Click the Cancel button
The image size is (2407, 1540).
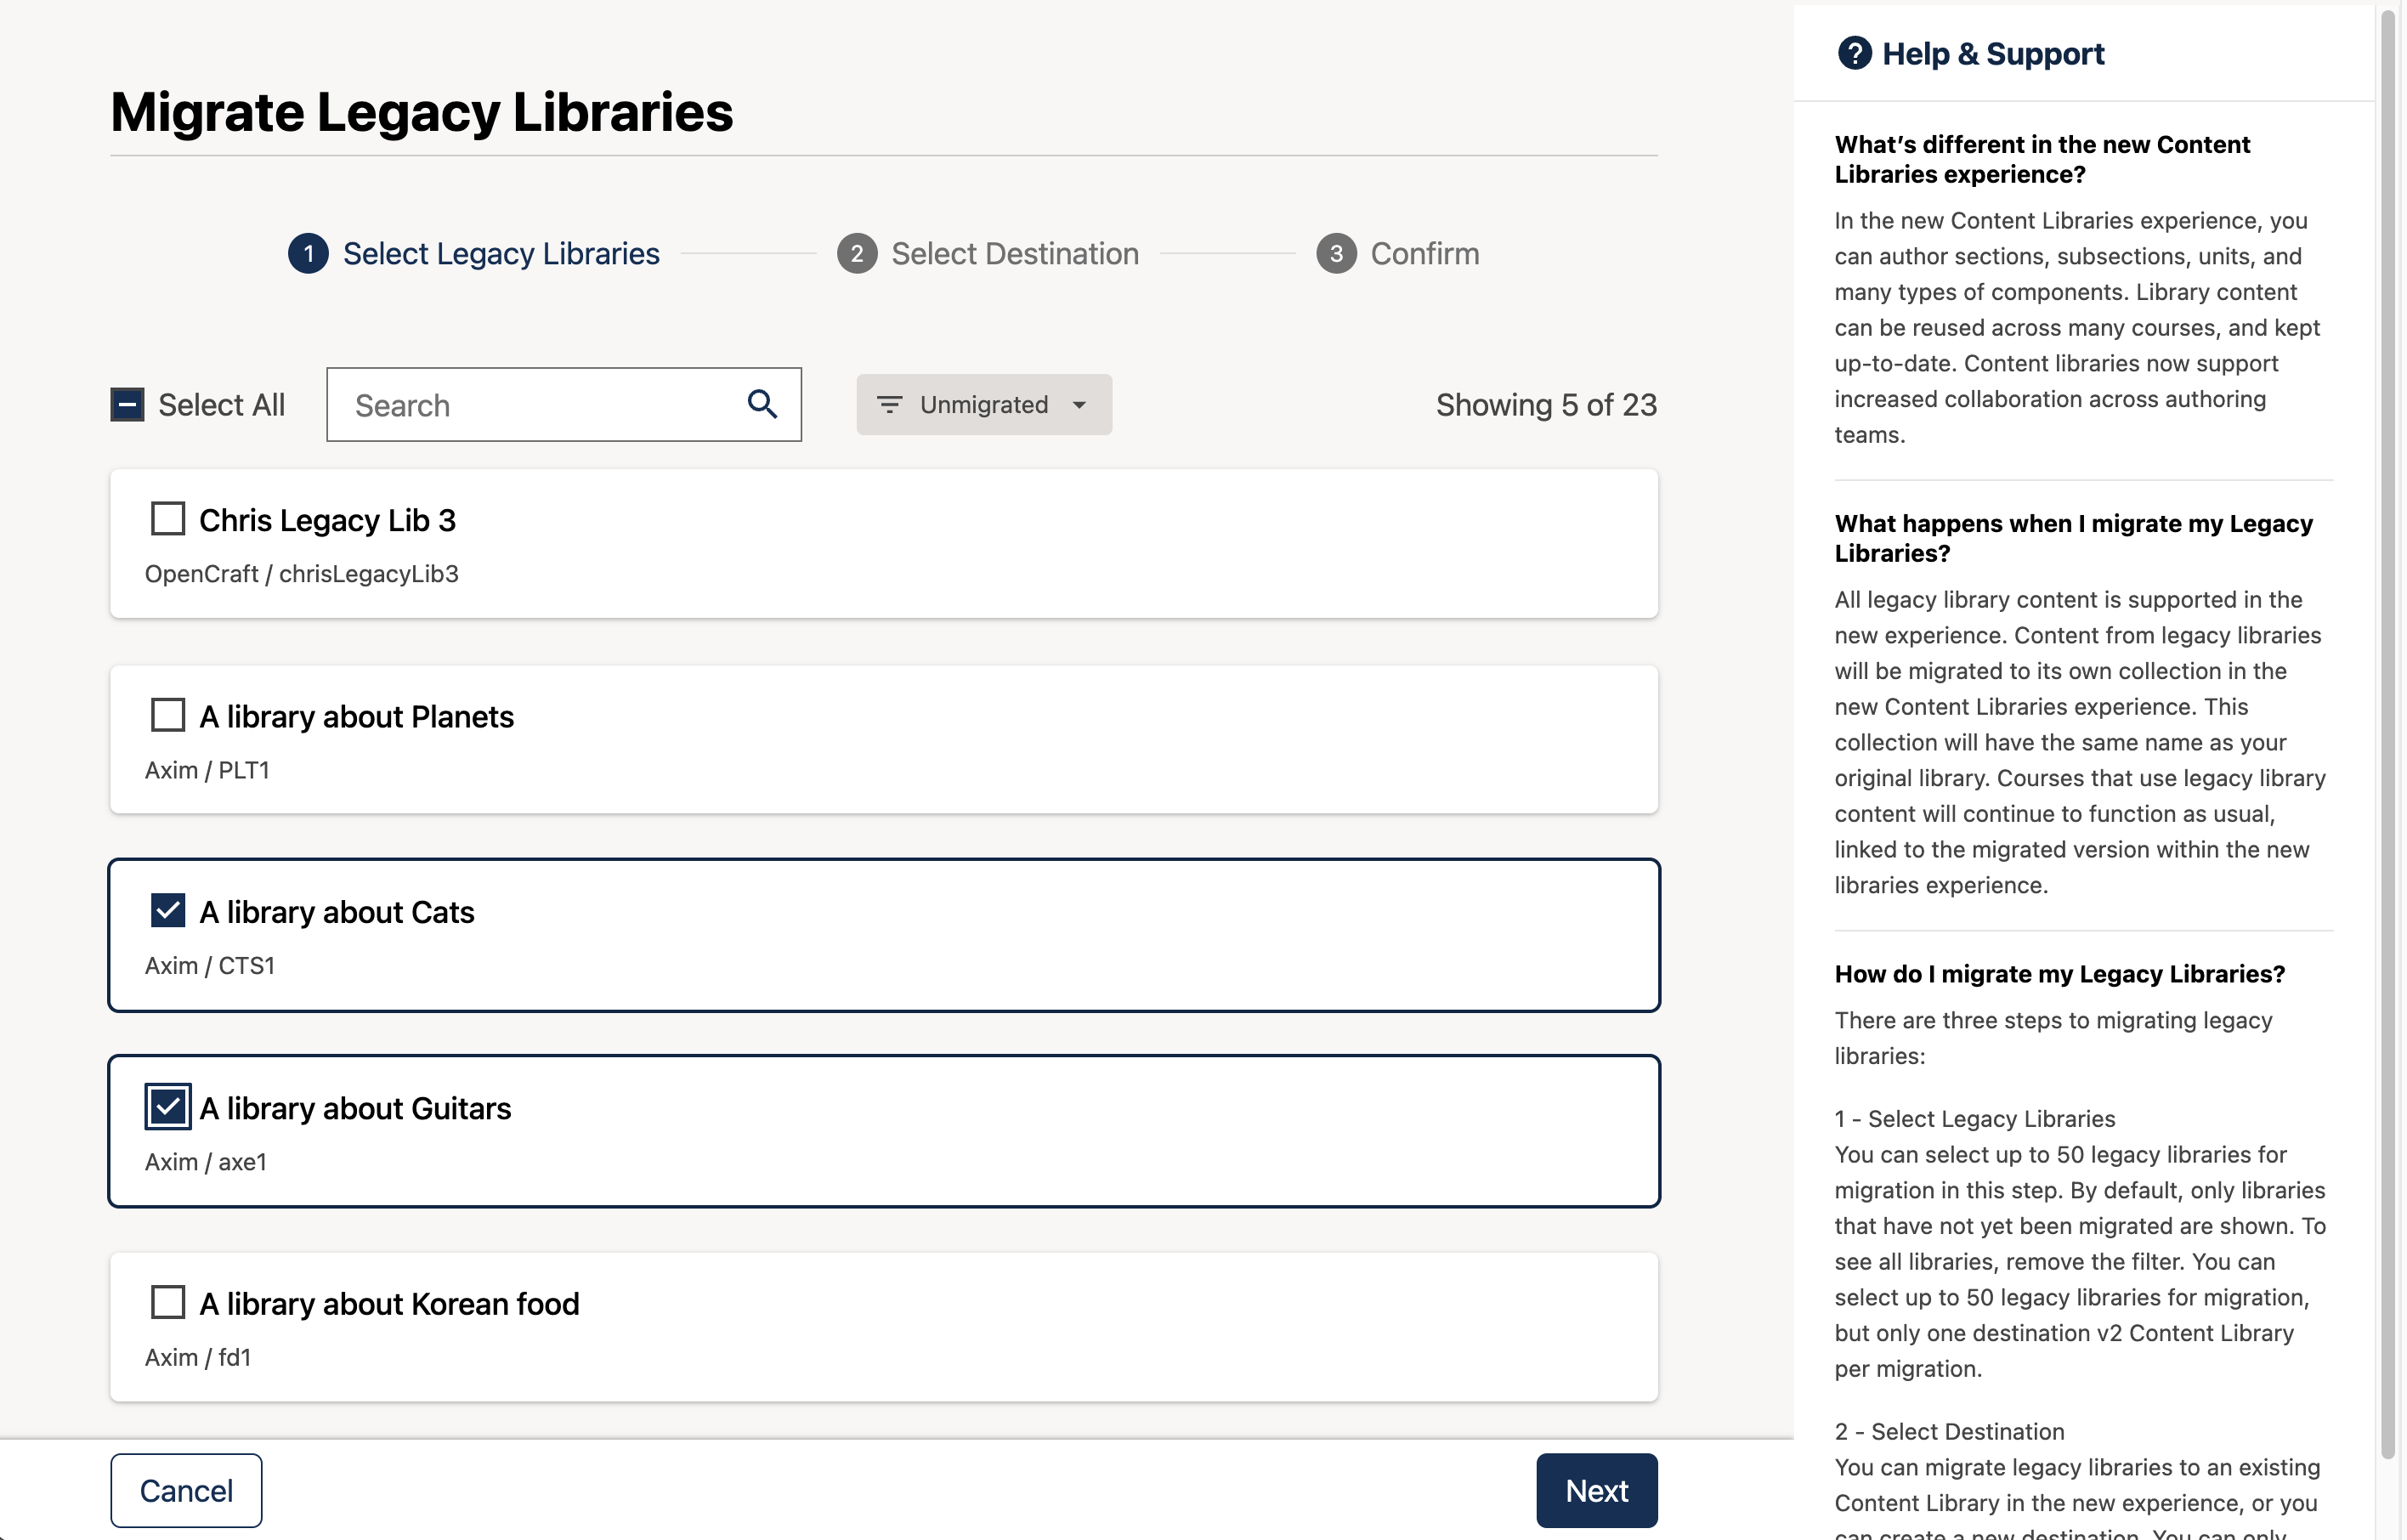(186, 1490)
